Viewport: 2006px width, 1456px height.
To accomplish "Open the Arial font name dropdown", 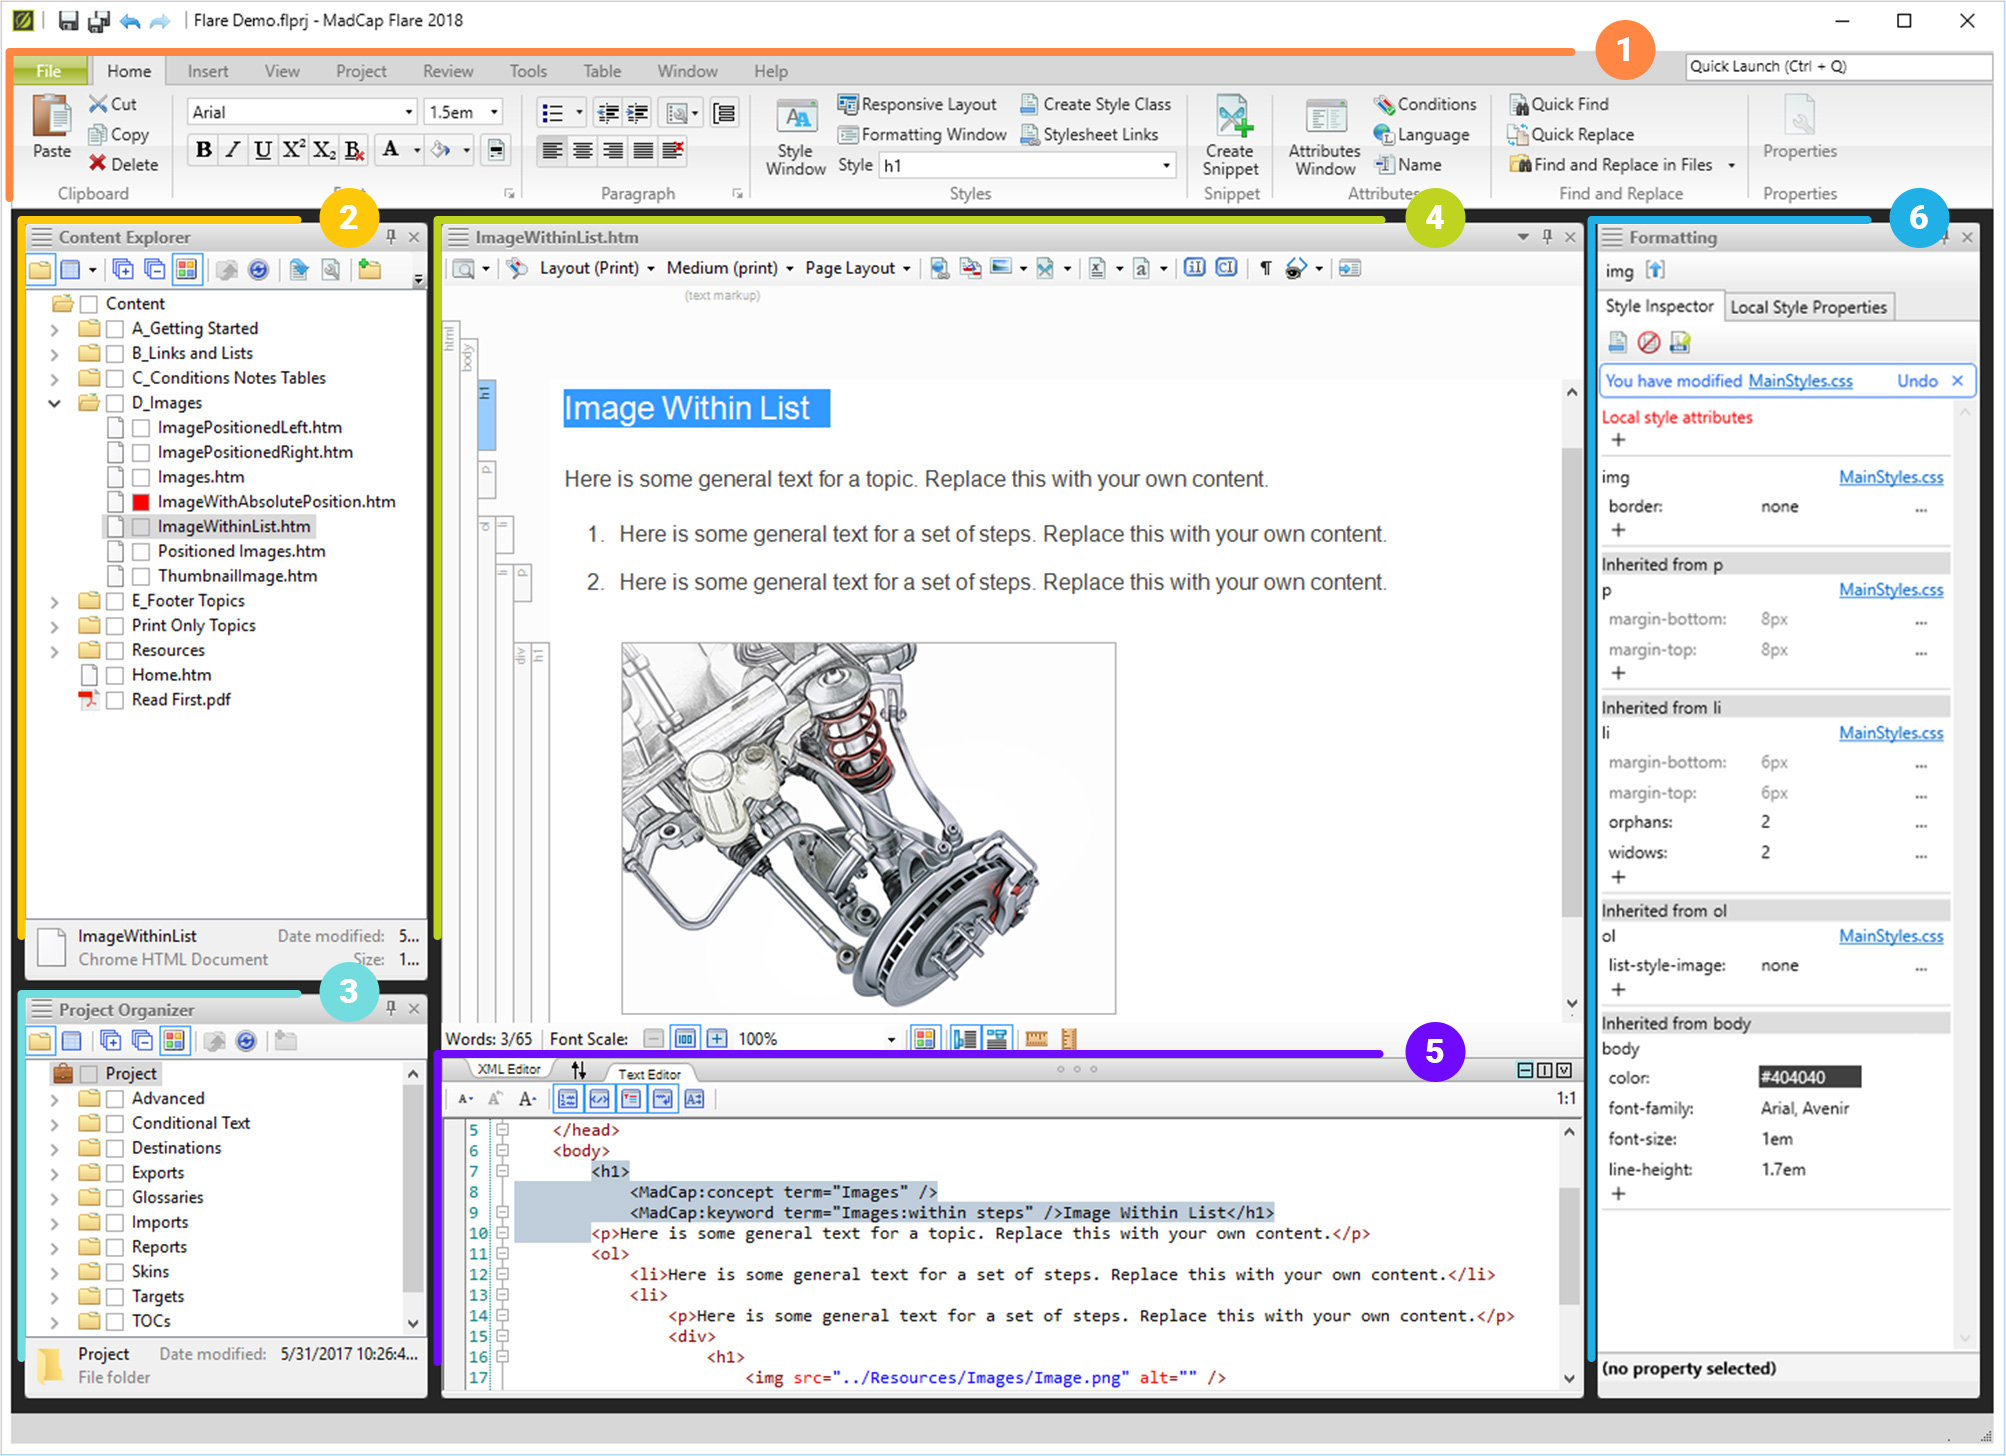I will coord(408,112).
